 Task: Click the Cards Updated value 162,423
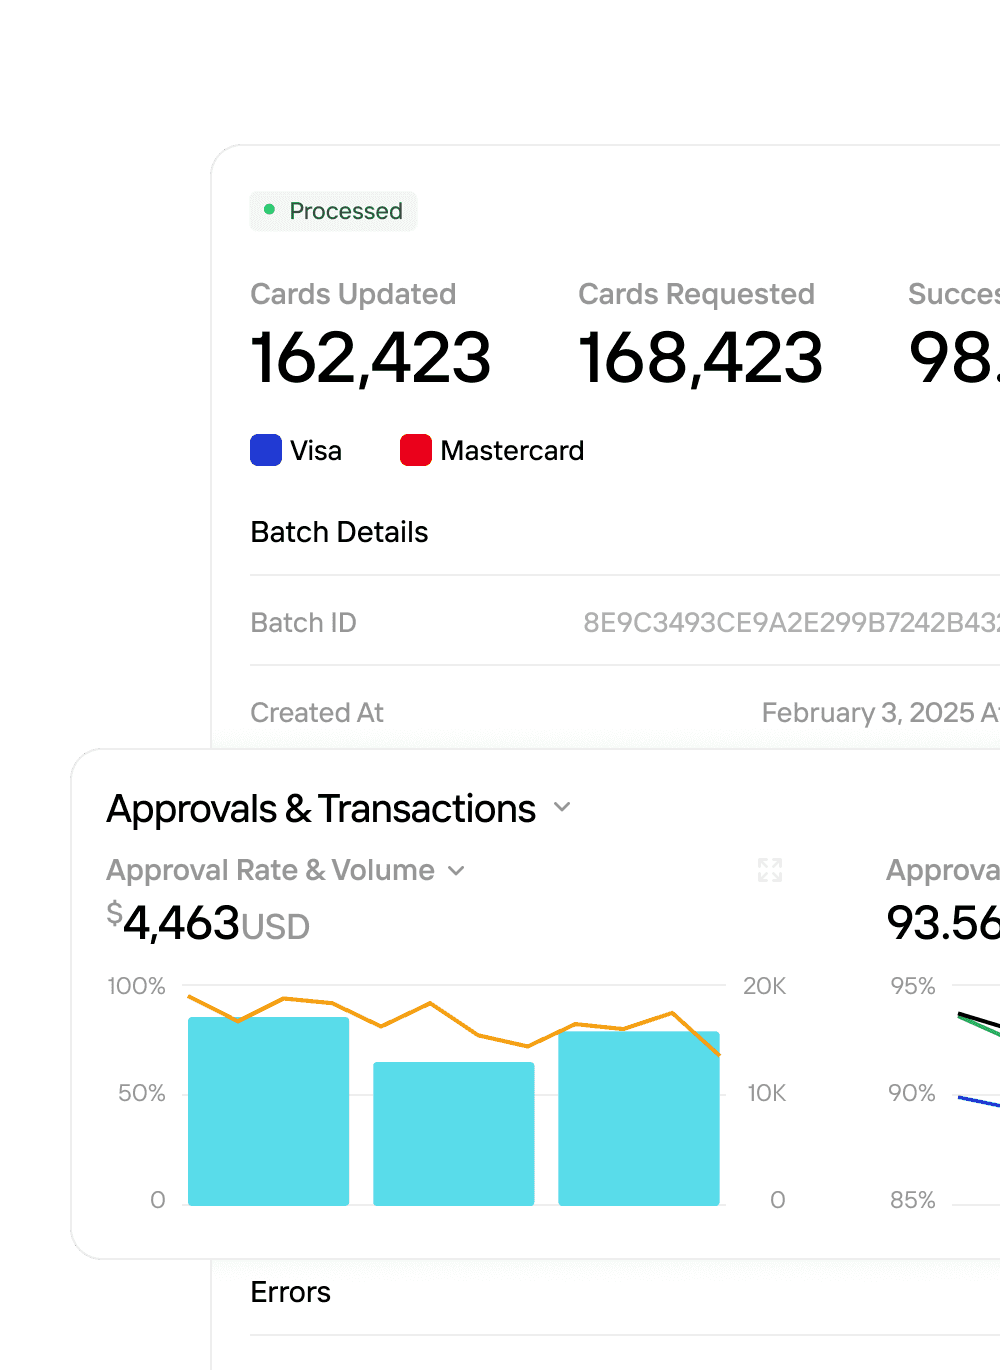[x=371, y=357]
